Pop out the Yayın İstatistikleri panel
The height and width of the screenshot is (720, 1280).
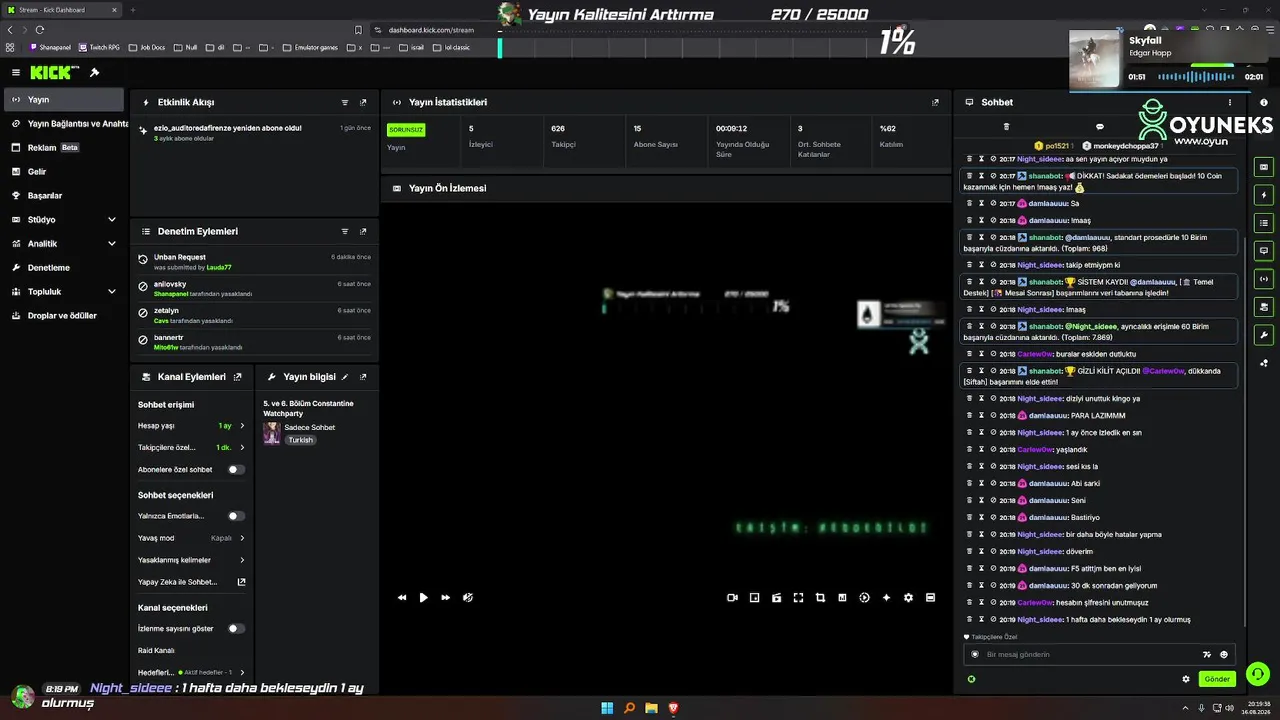(935, 102)
